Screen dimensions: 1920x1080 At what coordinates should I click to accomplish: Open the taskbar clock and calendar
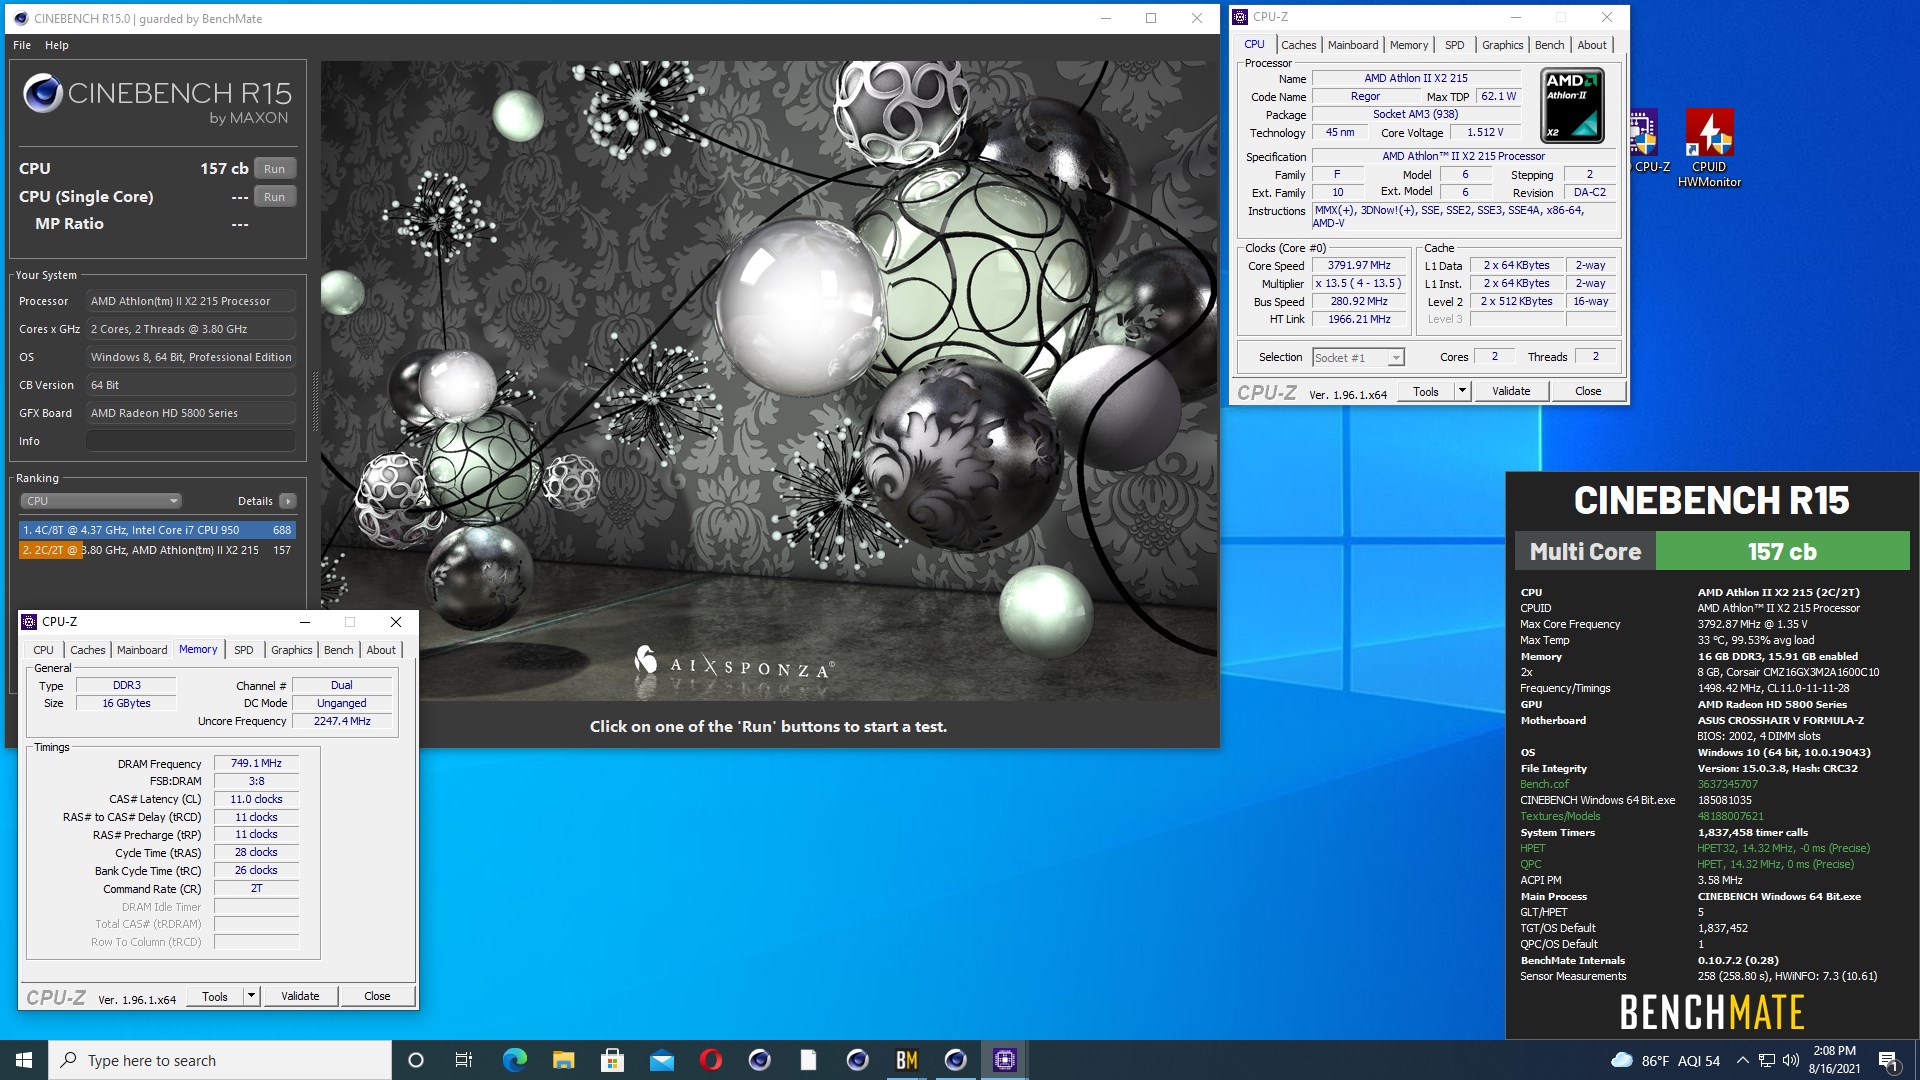[1834, 1060]
